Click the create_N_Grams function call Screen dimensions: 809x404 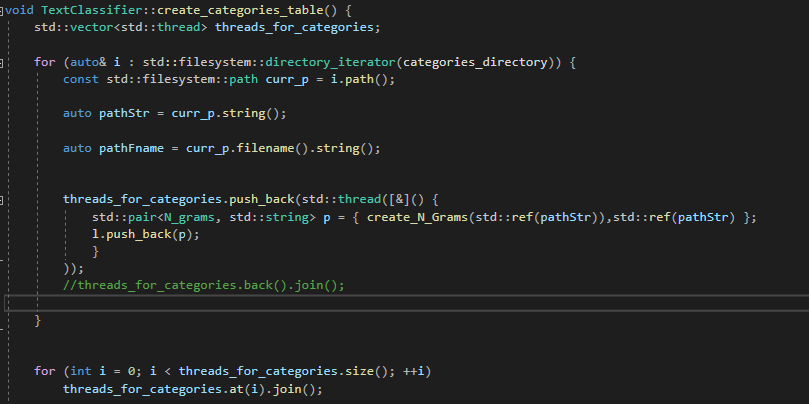point(417,217)
